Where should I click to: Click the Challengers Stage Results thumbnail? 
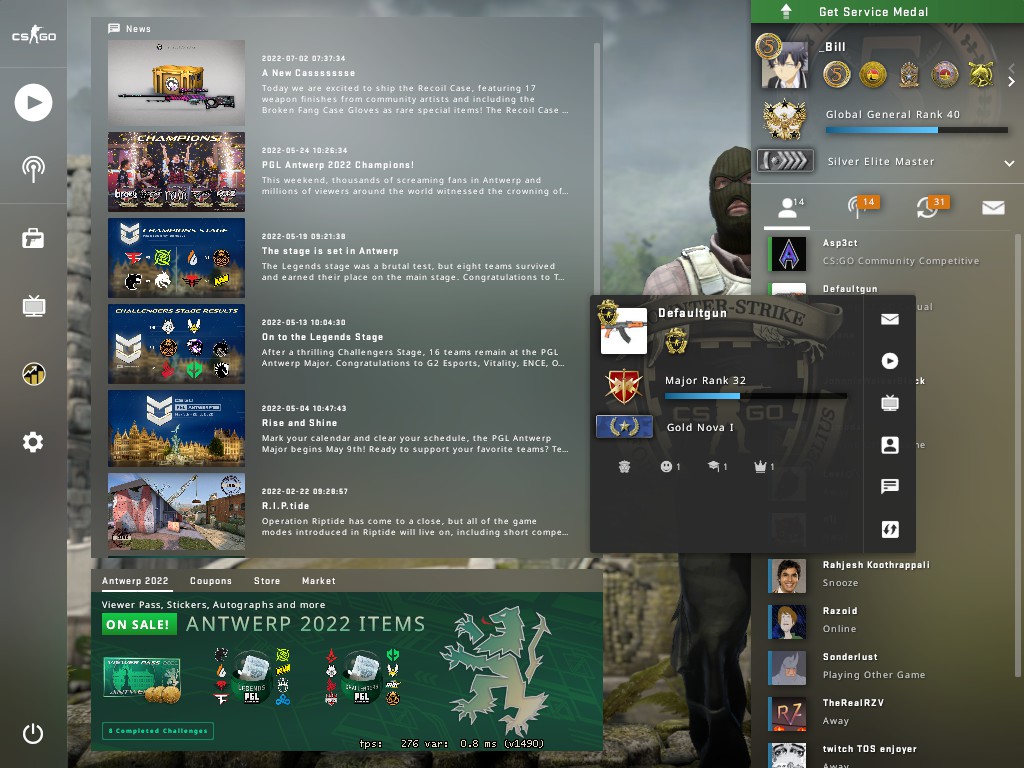click(x=176, y=344)
